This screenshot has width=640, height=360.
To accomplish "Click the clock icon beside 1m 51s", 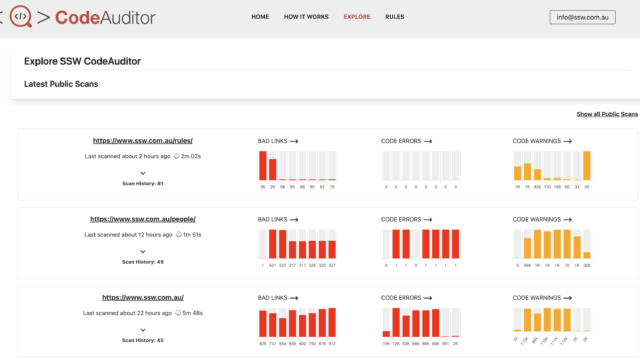I will pos(178,234).
